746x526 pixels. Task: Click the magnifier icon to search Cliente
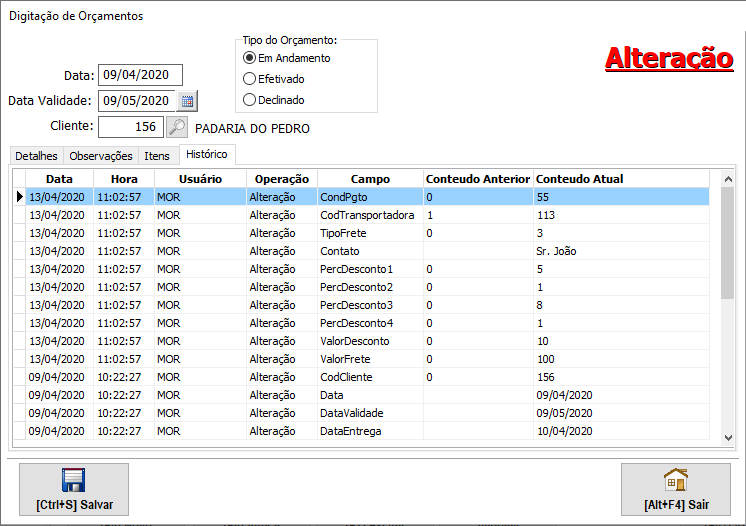pos(176,127)
